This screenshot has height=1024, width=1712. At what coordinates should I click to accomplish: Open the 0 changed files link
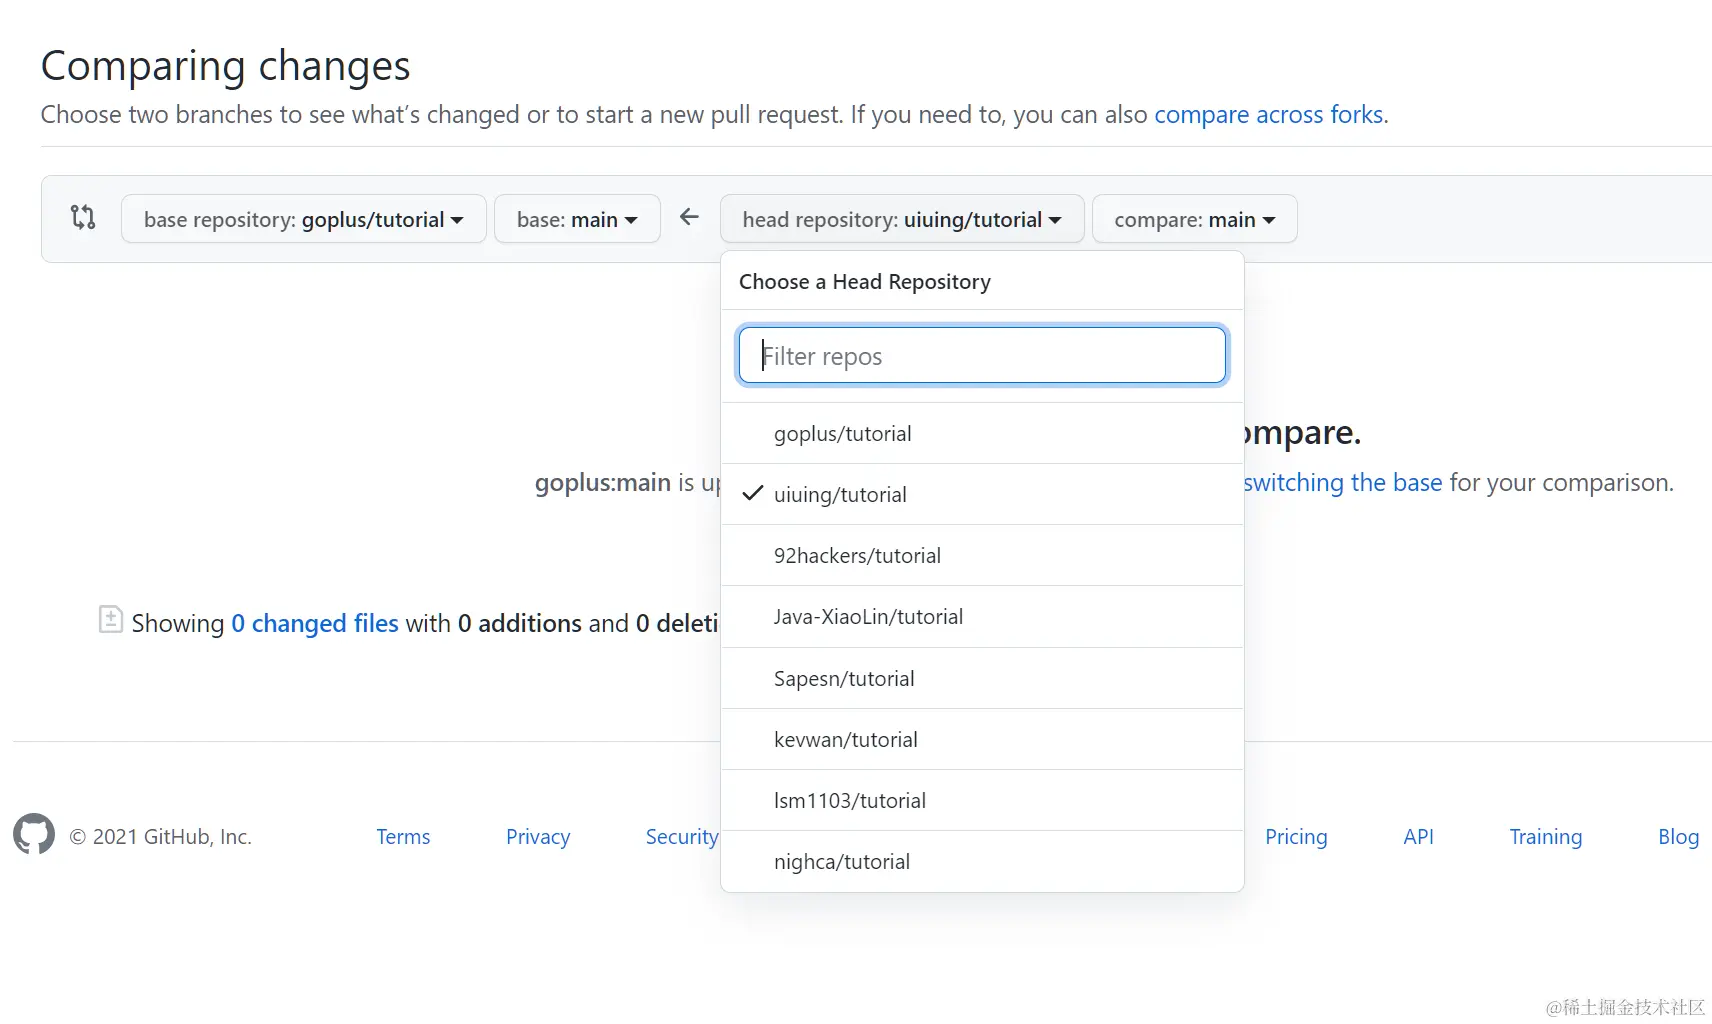click(315, 624)
